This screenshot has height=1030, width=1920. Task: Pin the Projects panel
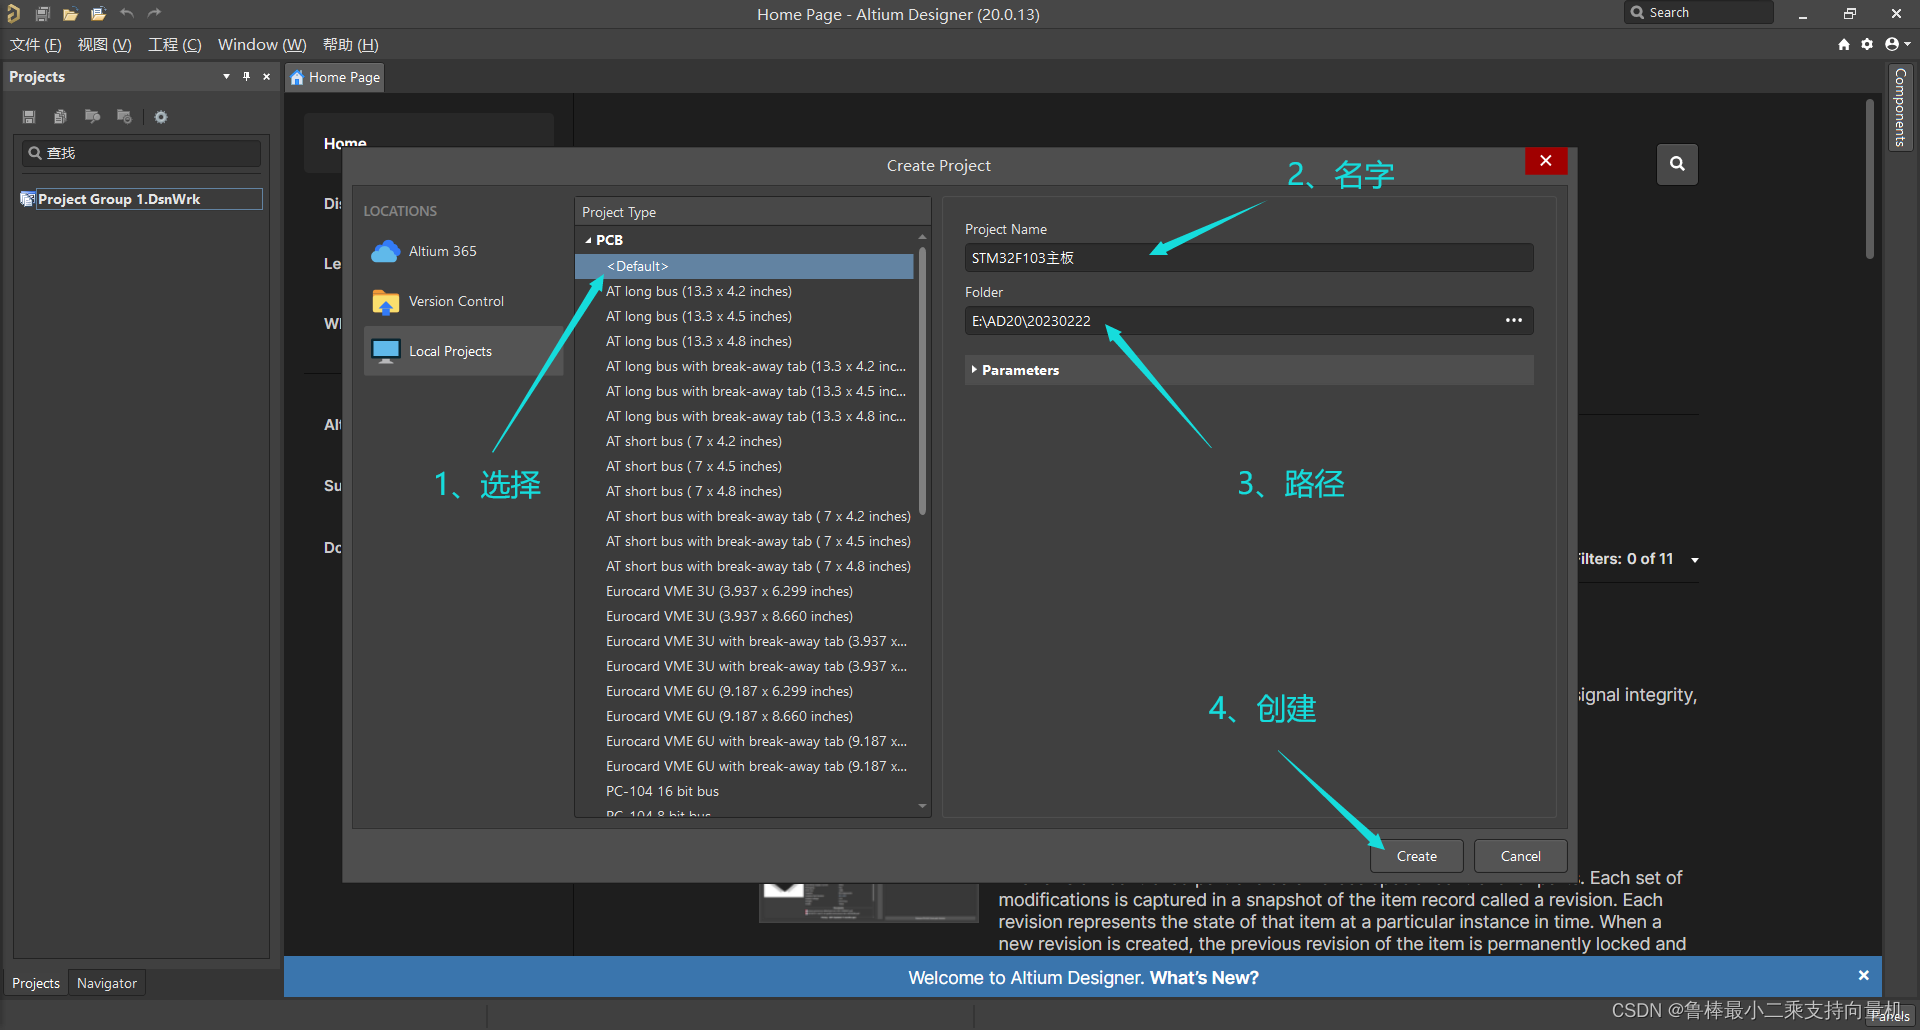click(246, 77)
